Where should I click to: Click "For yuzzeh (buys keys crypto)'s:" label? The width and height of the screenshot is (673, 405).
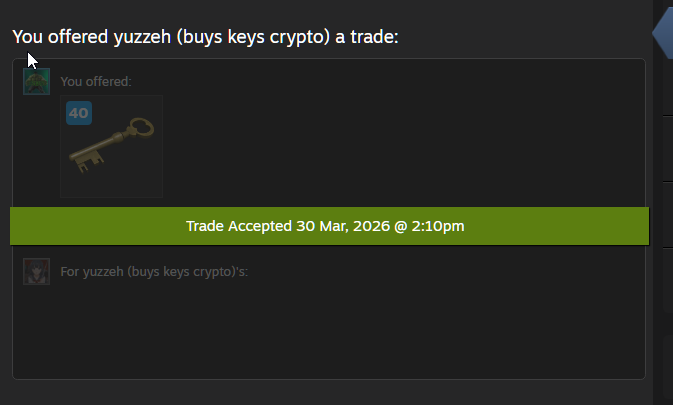point(154,272)
